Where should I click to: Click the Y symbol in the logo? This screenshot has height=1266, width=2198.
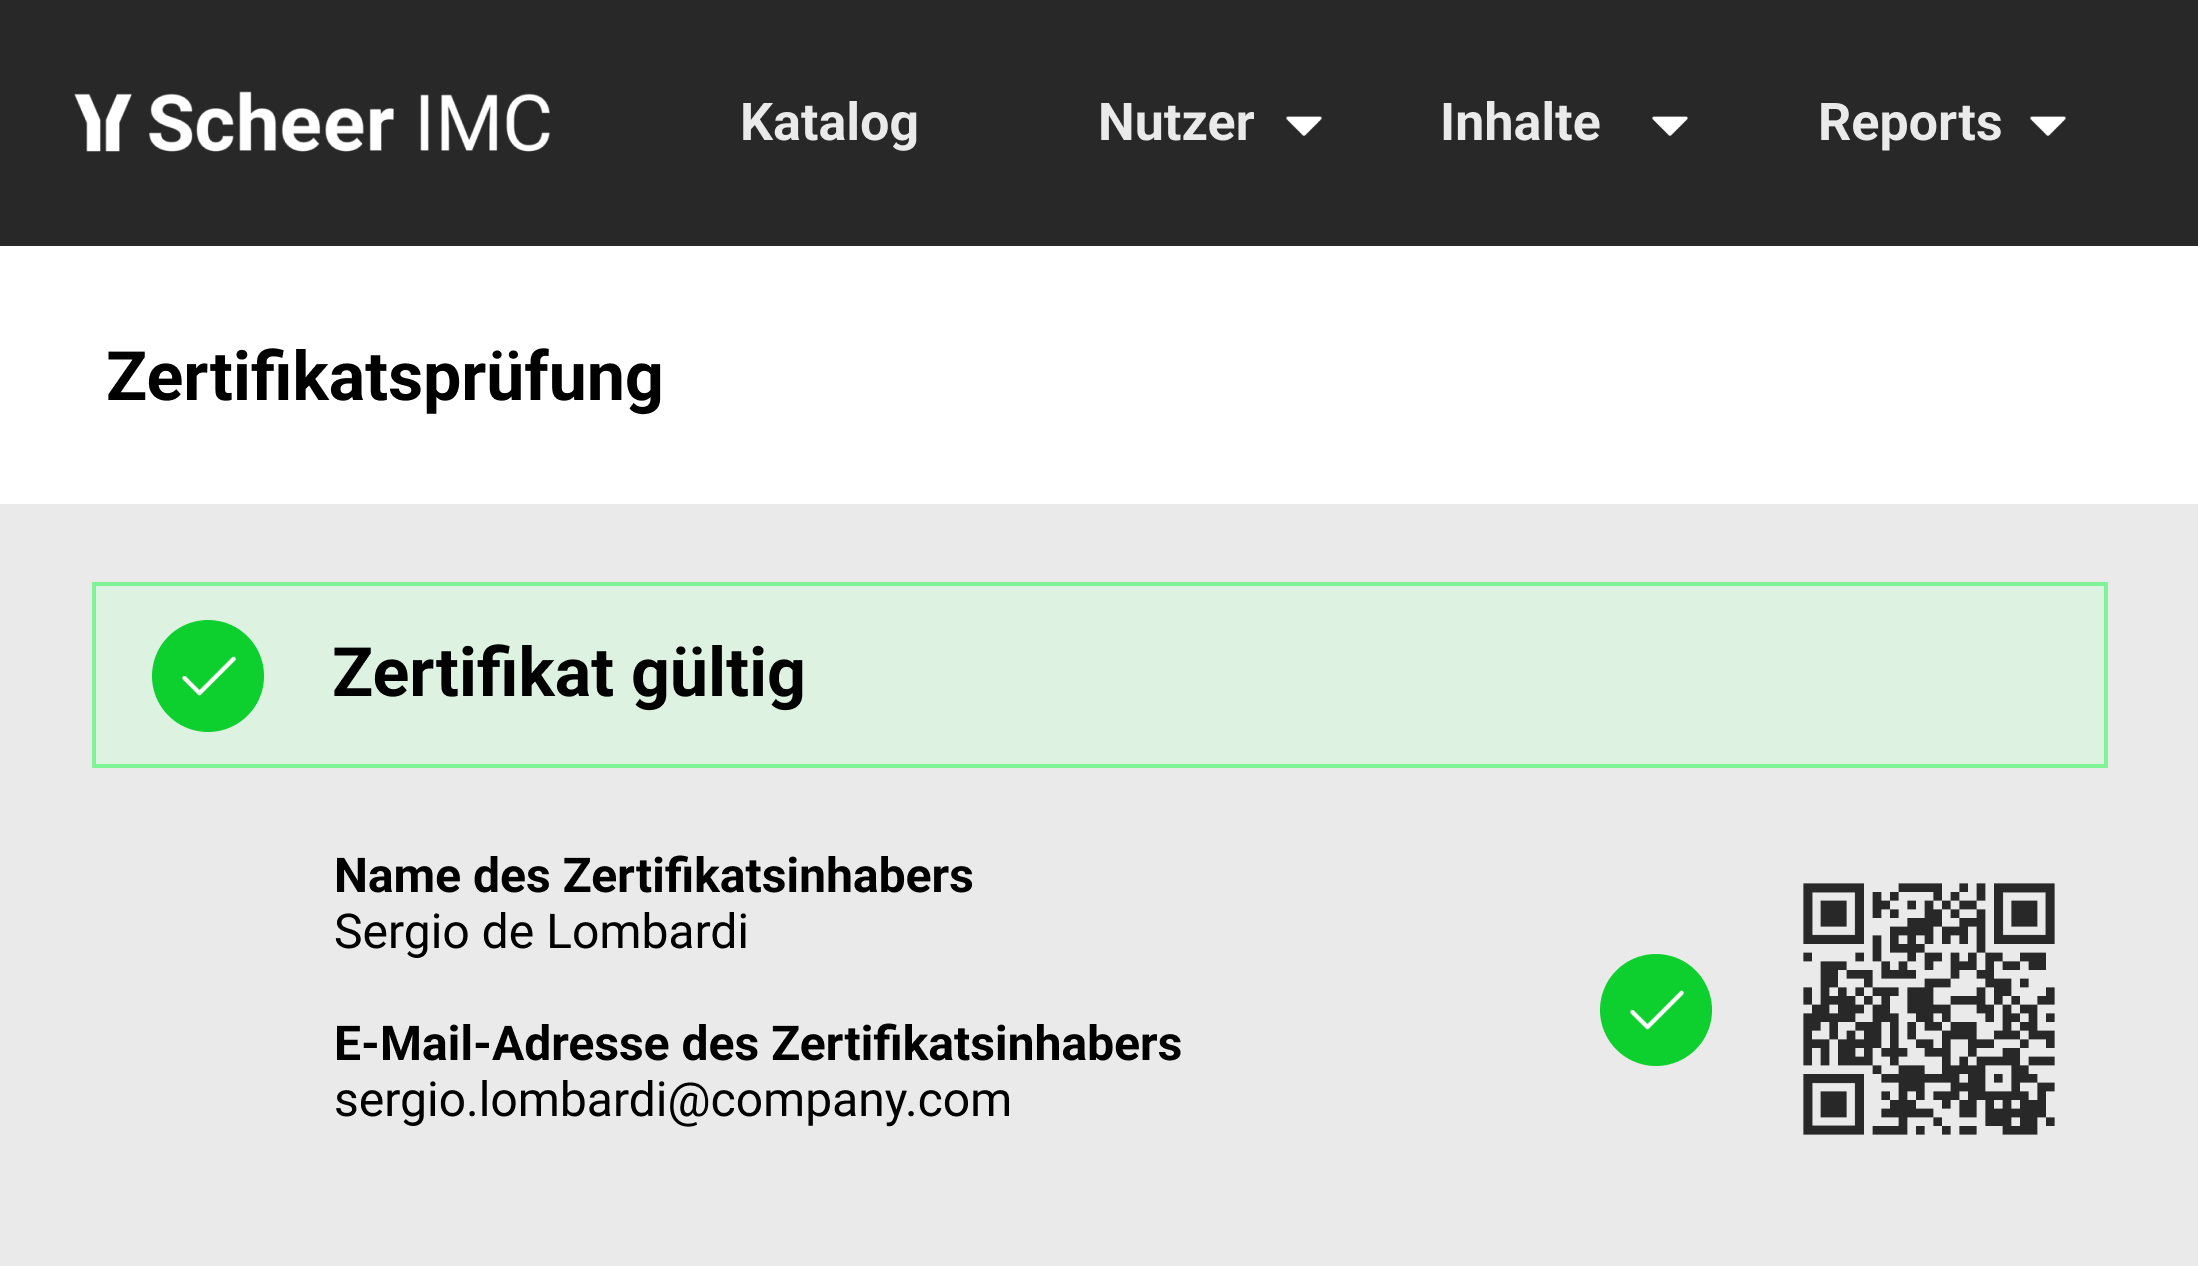tap(103, 123)
